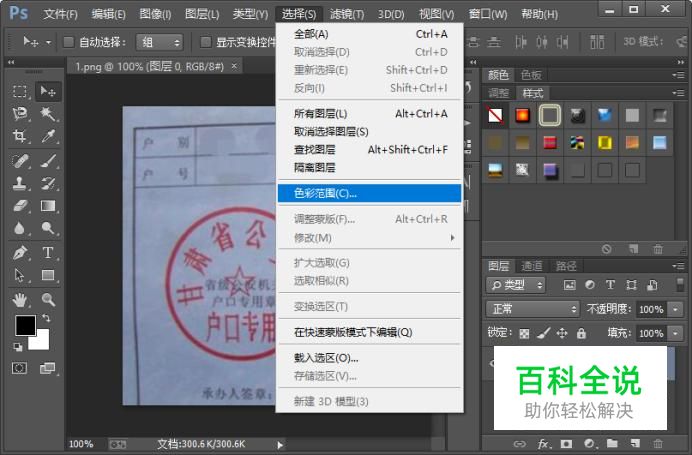
Task: Choose 所有图层(L) menu entry
Action: coord(369,114)
